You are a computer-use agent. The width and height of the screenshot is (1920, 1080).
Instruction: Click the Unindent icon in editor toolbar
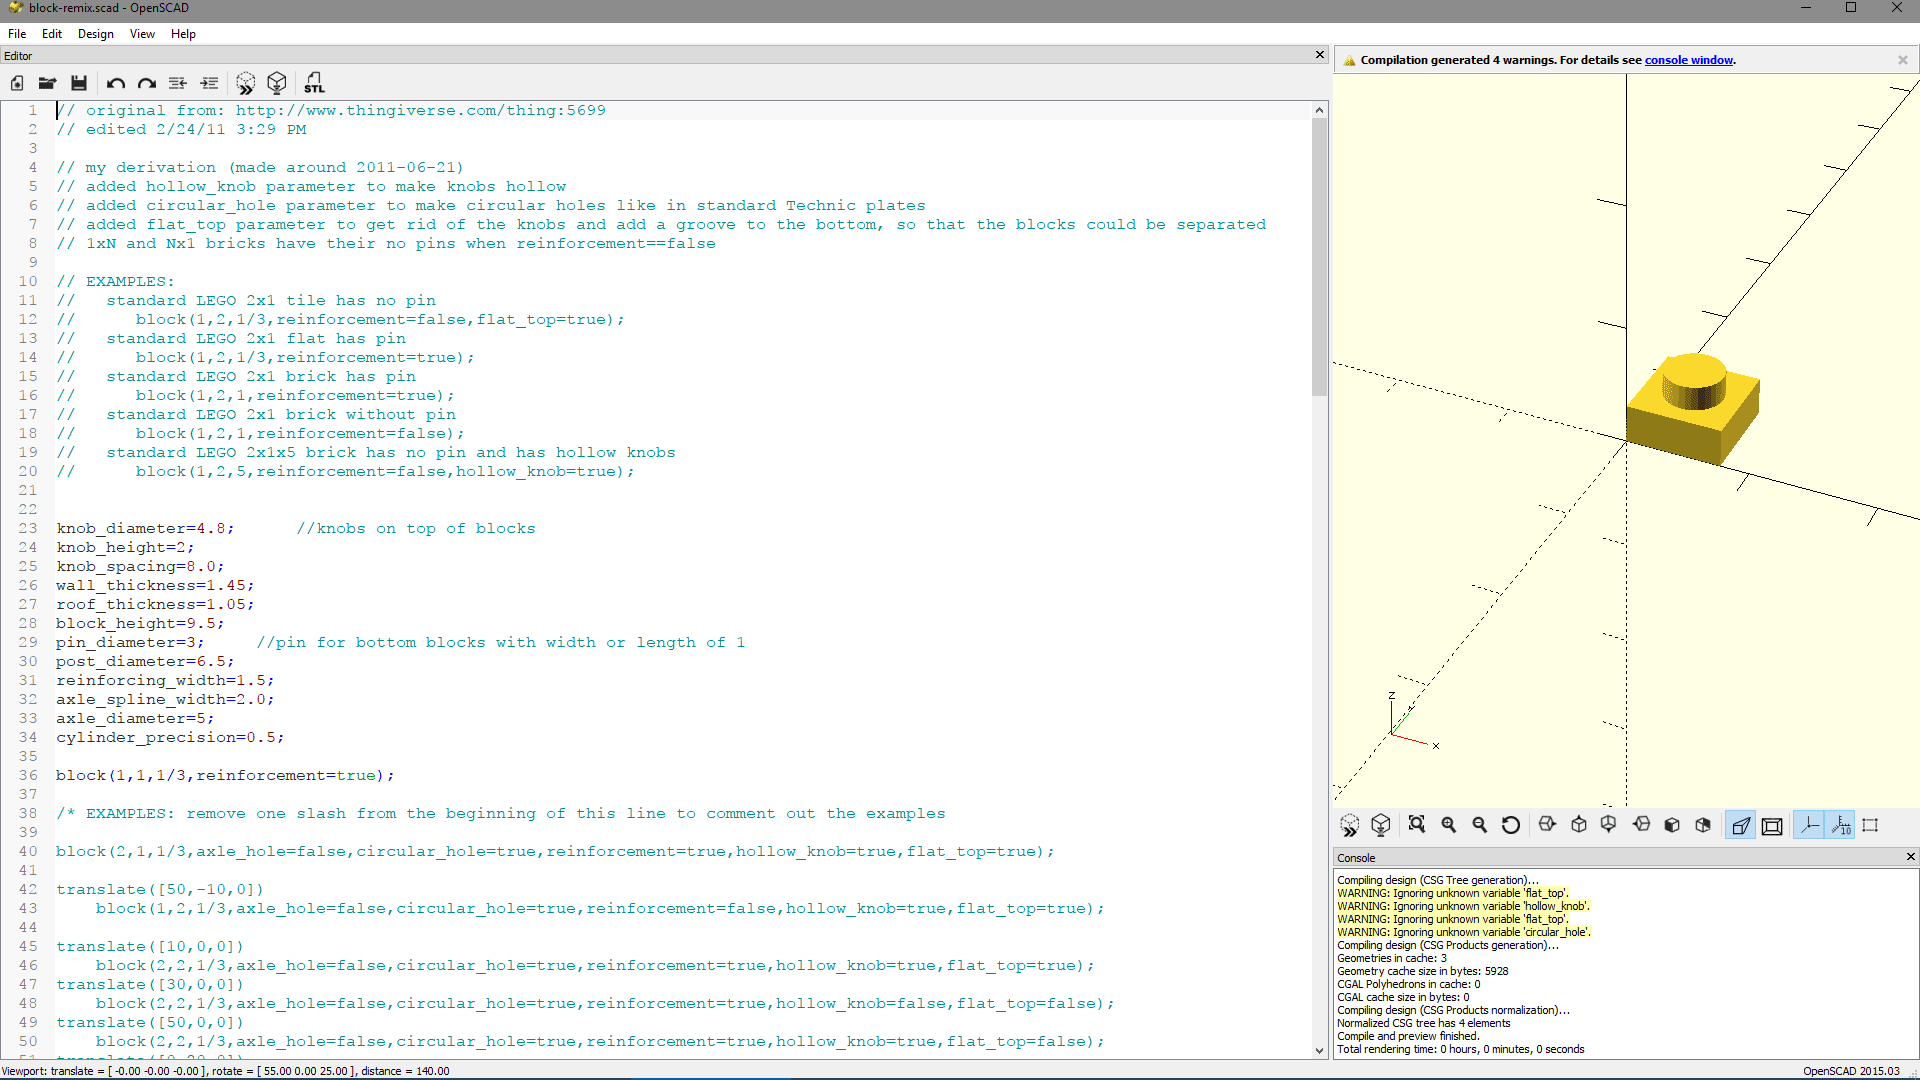coord(178,83)
